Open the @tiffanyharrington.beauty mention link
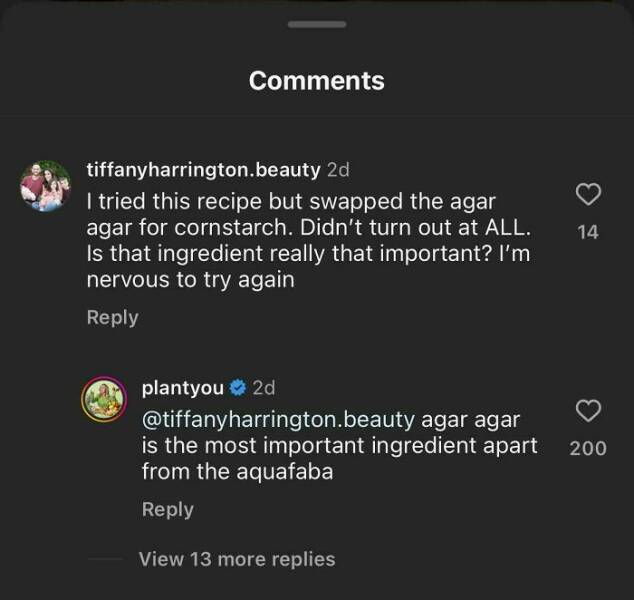 [x=278, y=418]
